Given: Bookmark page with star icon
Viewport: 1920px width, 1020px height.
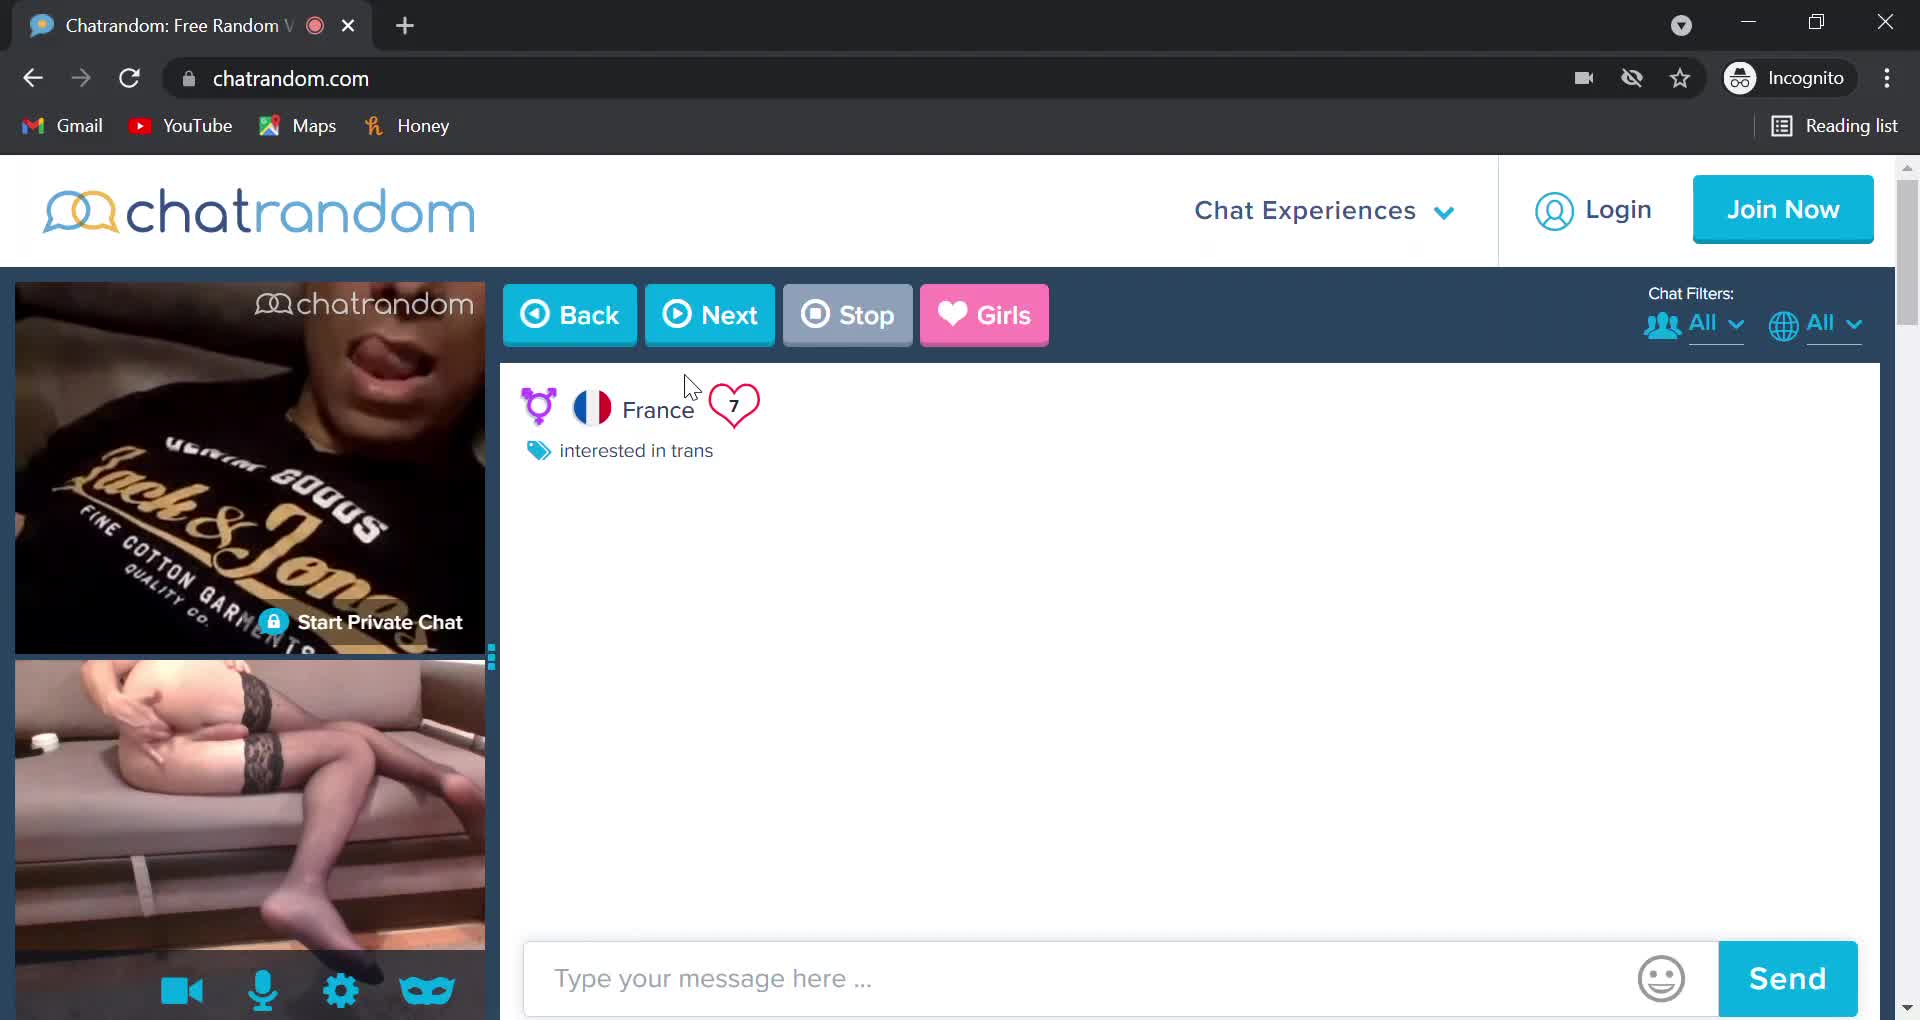Looking at the screenshot, I should pos(1680,78).
